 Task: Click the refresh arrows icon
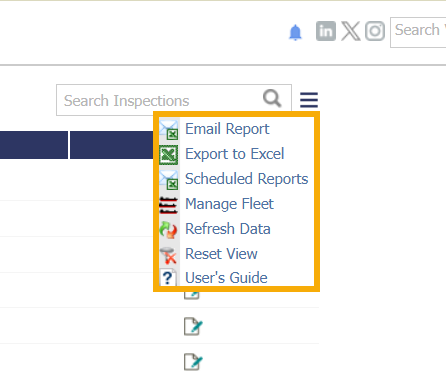(x=168, y=230)
